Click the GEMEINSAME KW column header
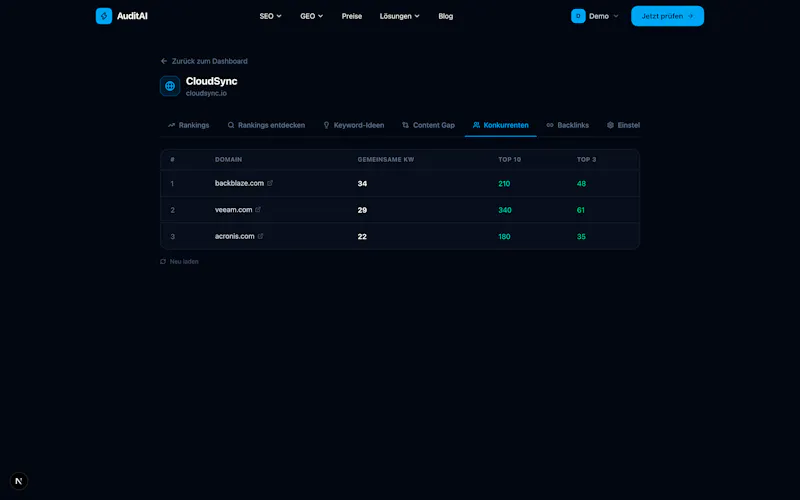 point(386,160)
